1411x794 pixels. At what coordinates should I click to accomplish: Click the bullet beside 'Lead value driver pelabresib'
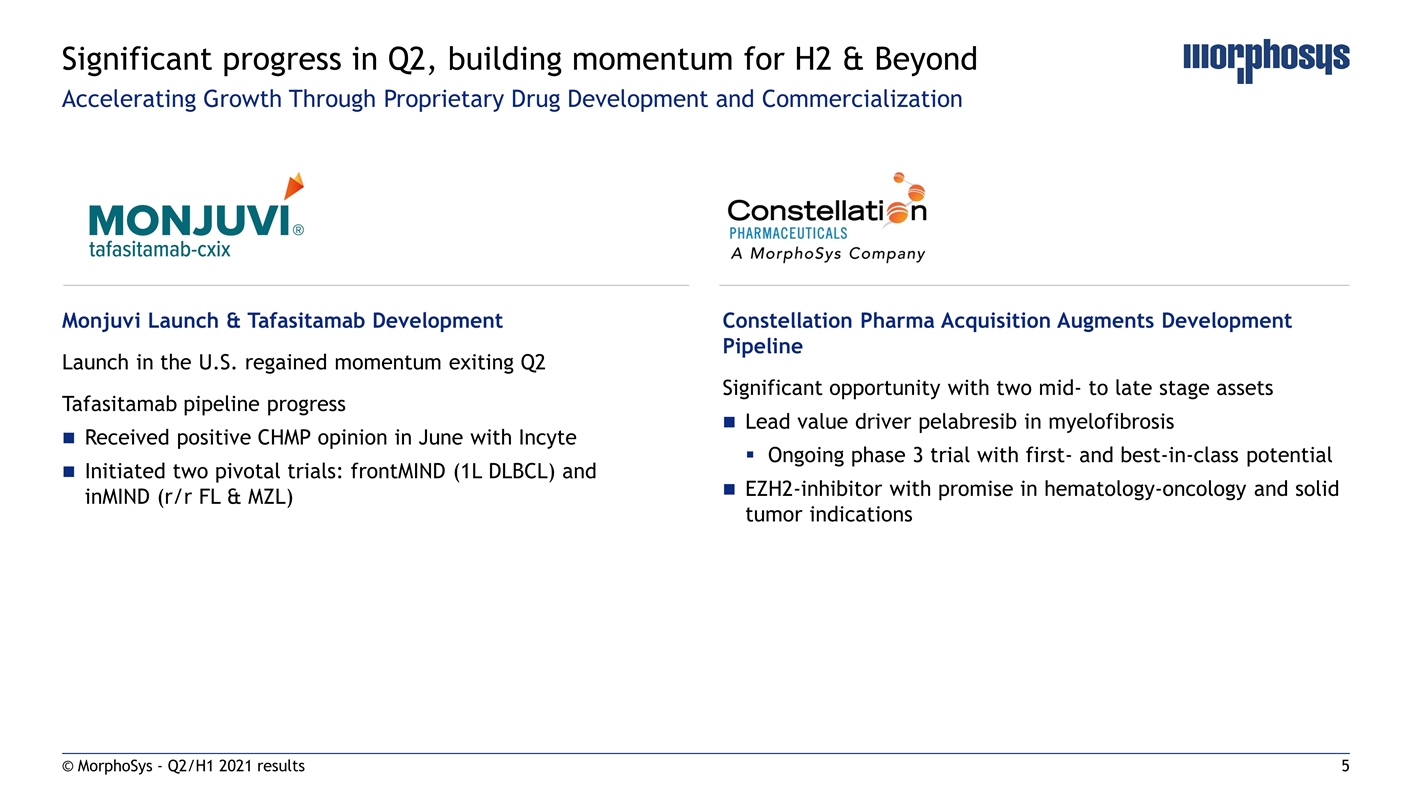tap(728, 421)
